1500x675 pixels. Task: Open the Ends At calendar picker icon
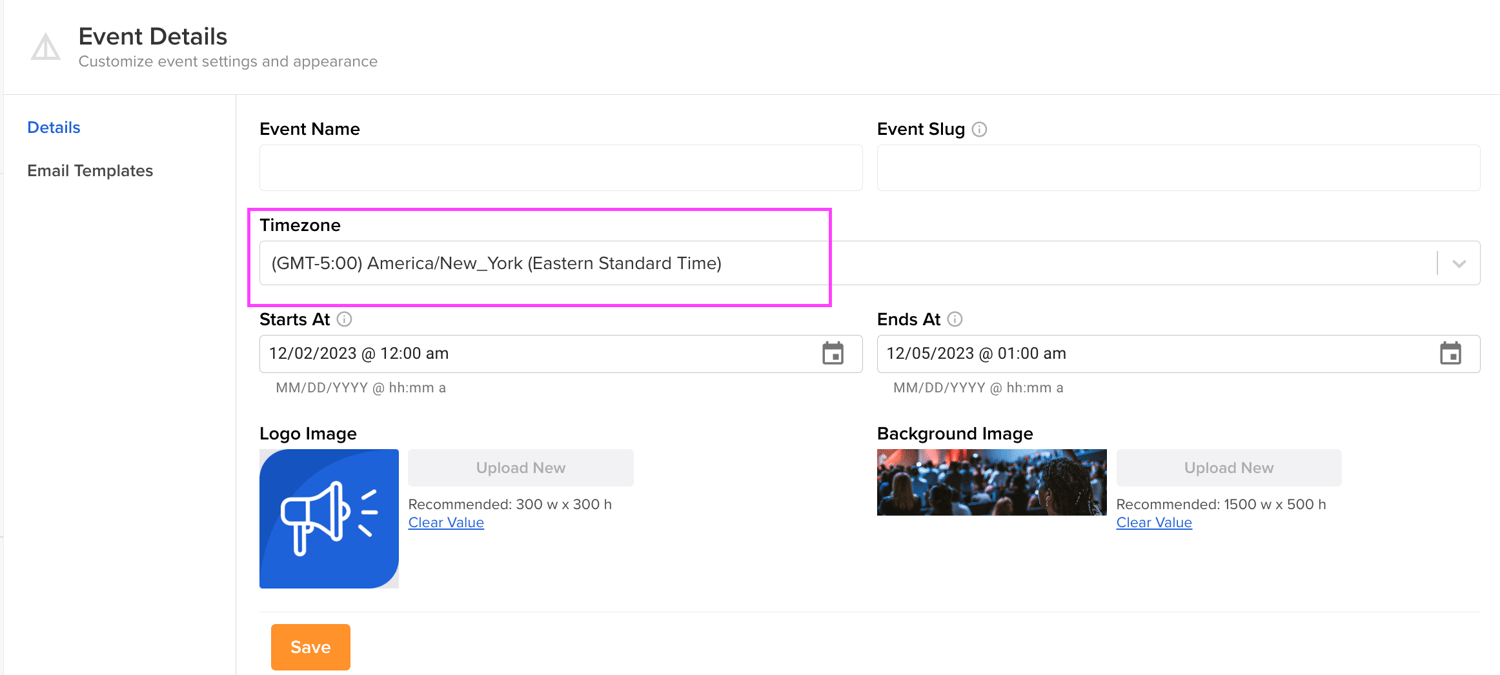(1450, 353)
